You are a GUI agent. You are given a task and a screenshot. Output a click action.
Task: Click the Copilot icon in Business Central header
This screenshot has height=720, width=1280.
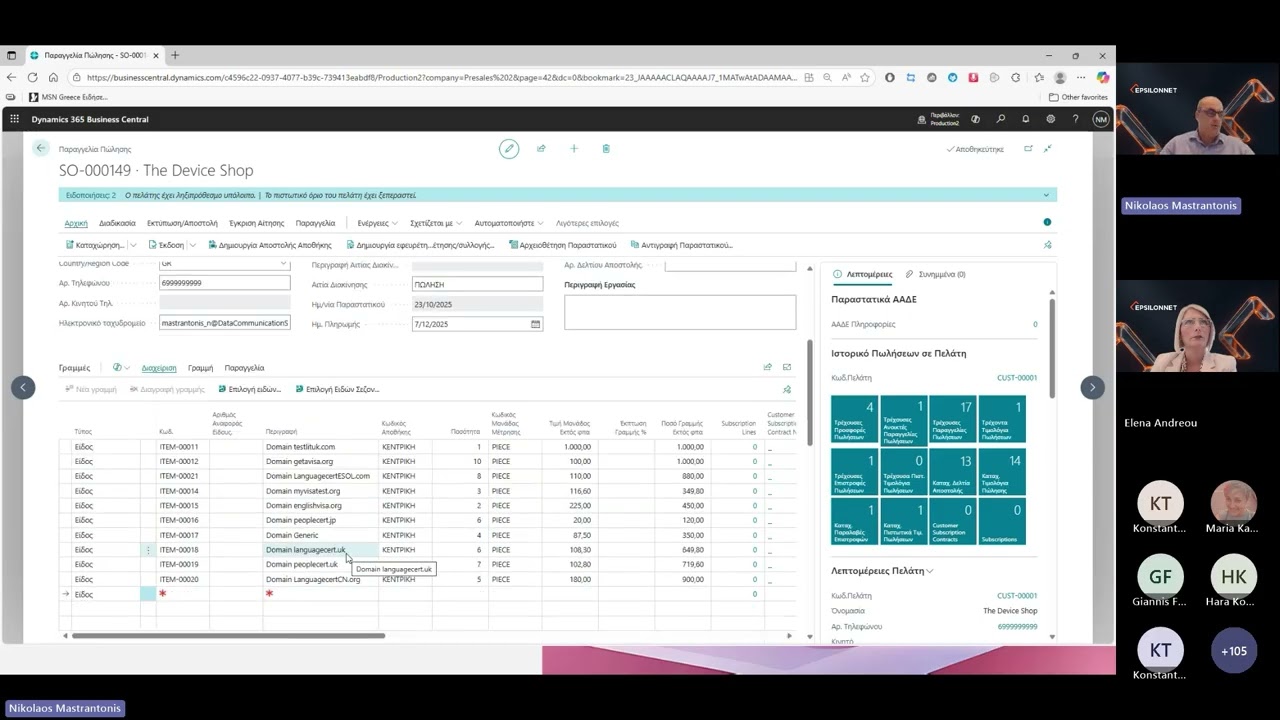click(975, 119)
